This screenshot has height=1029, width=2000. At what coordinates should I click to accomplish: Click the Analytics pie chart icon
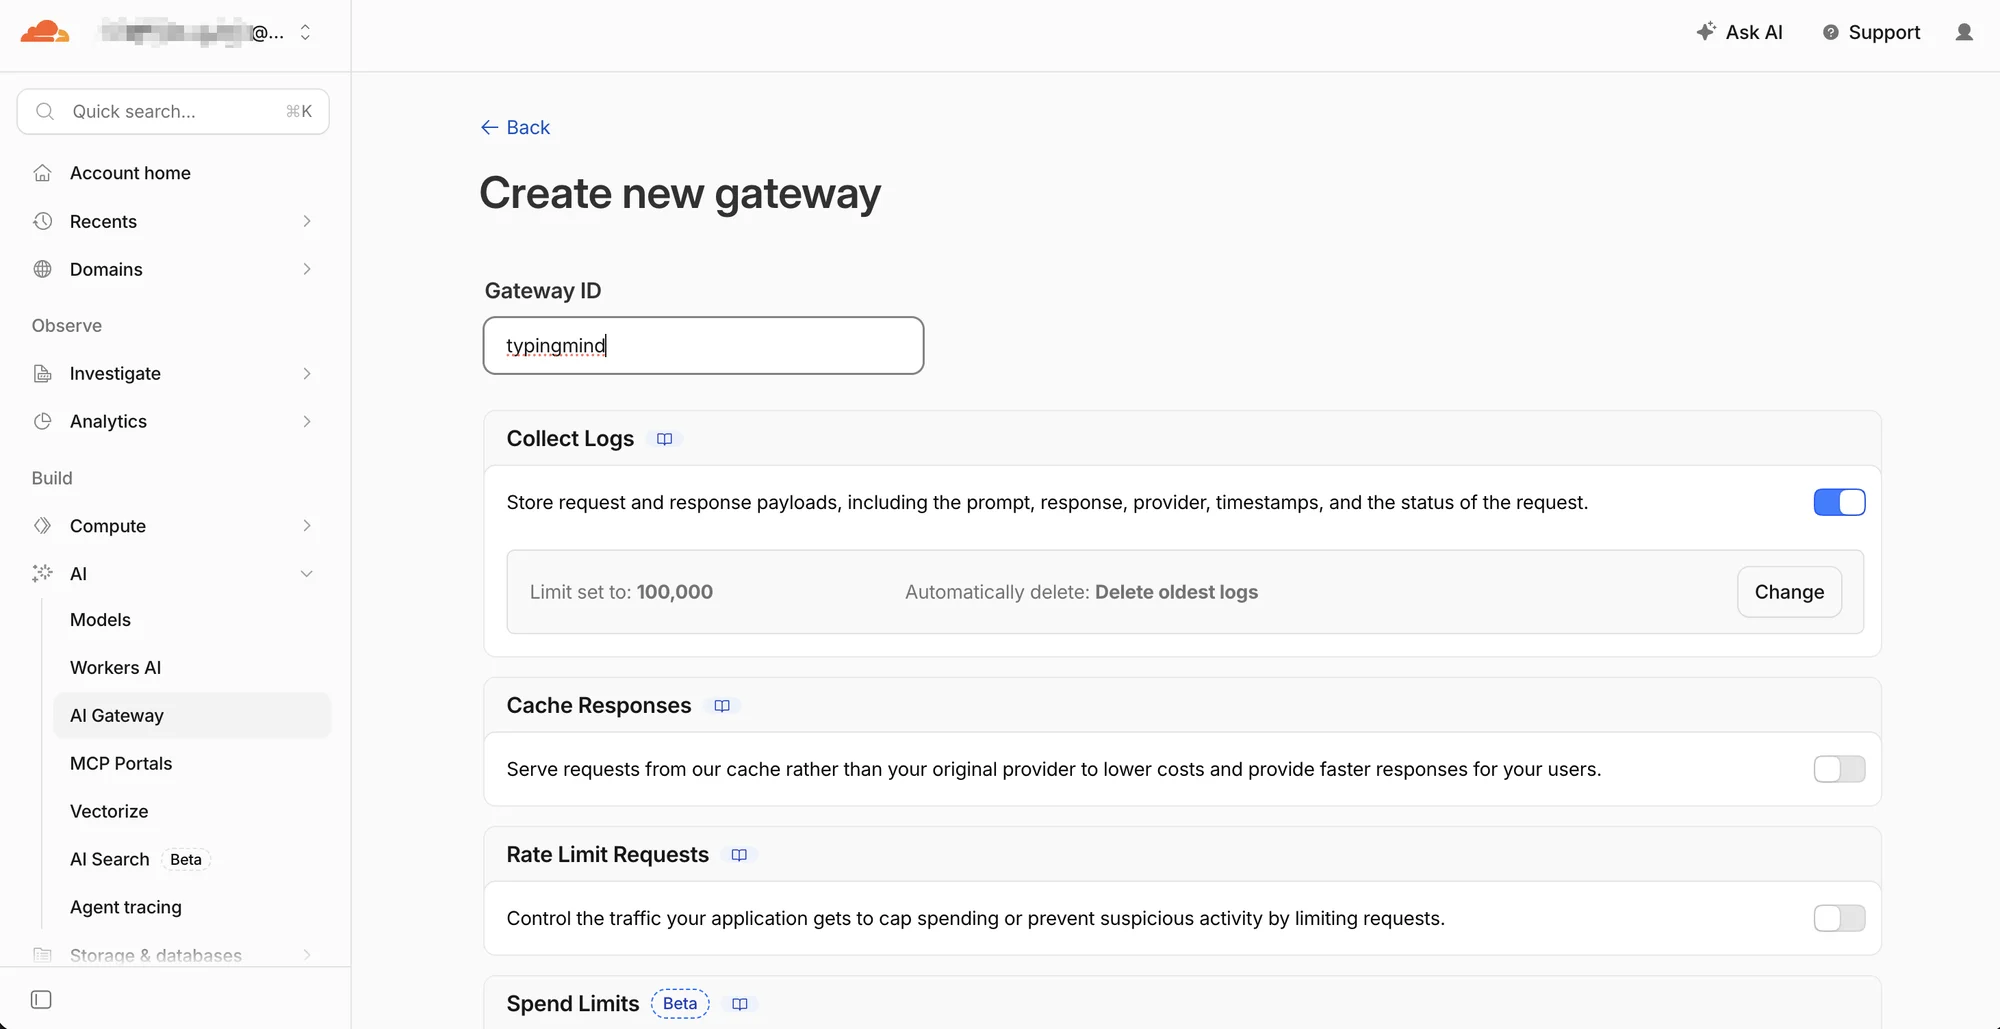tap(42, 421)
